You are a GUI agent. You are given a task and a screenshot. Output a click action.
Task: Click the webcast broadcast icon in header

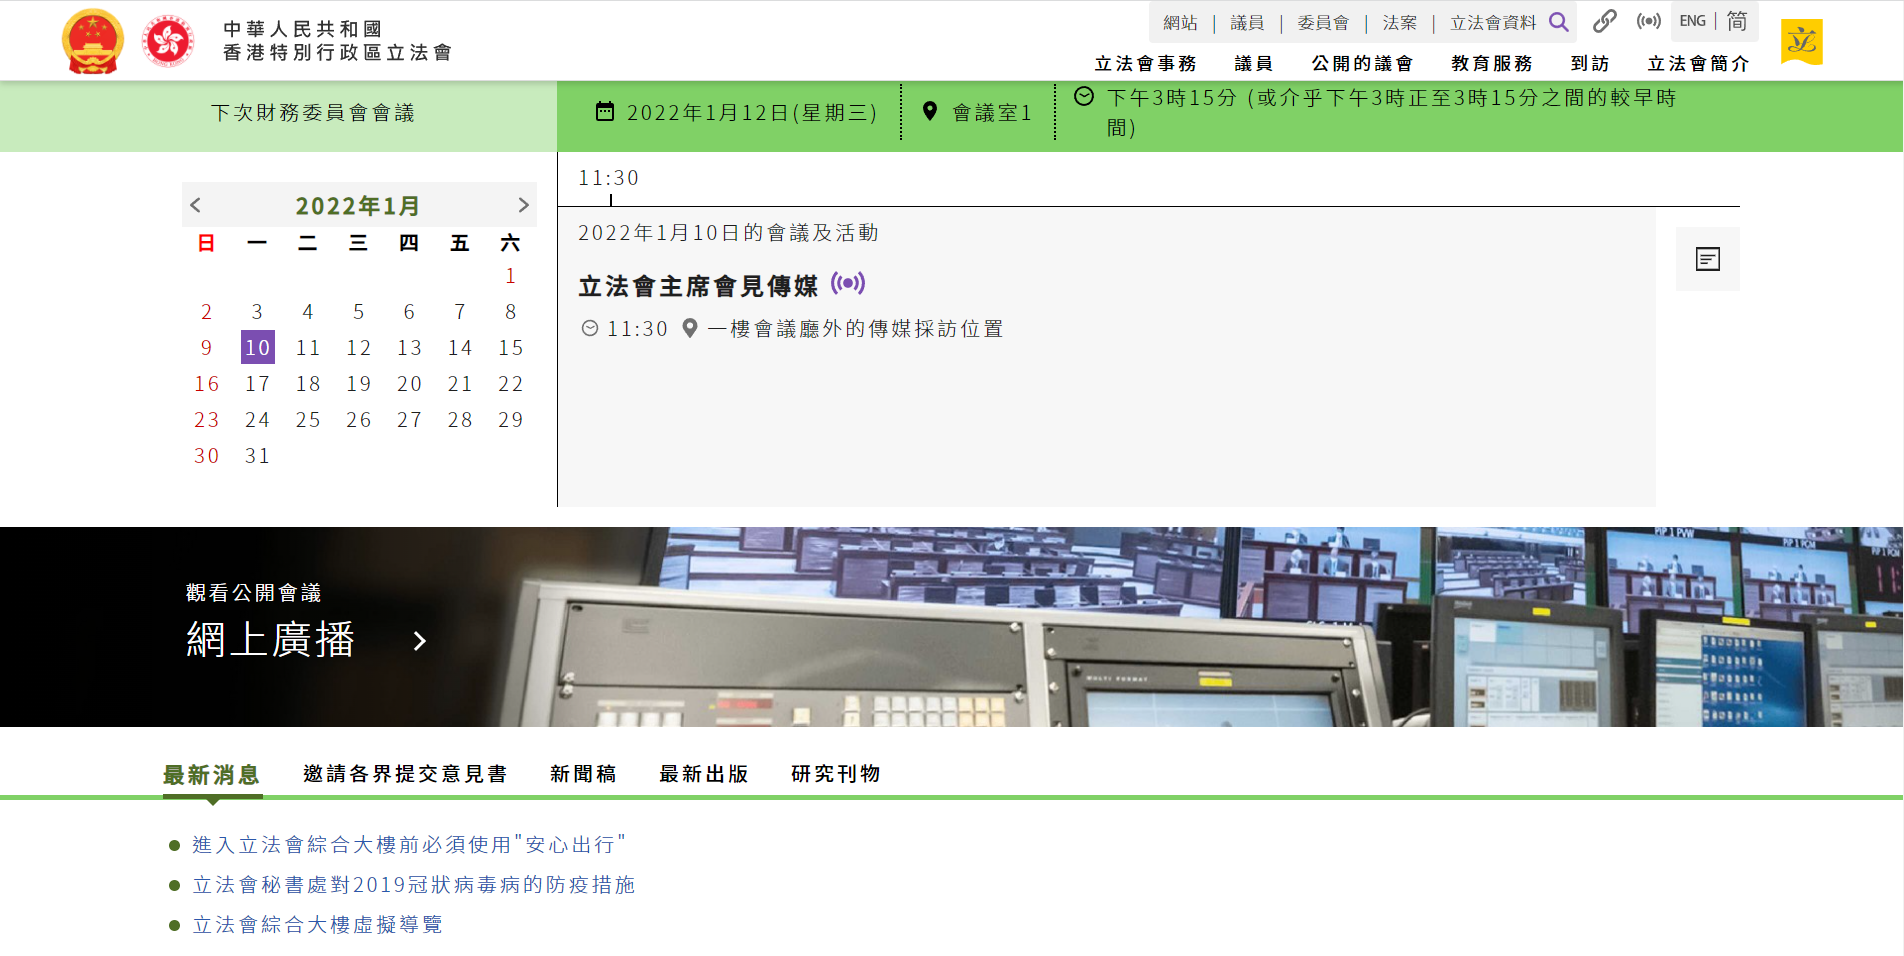(x=1648, y=21)
